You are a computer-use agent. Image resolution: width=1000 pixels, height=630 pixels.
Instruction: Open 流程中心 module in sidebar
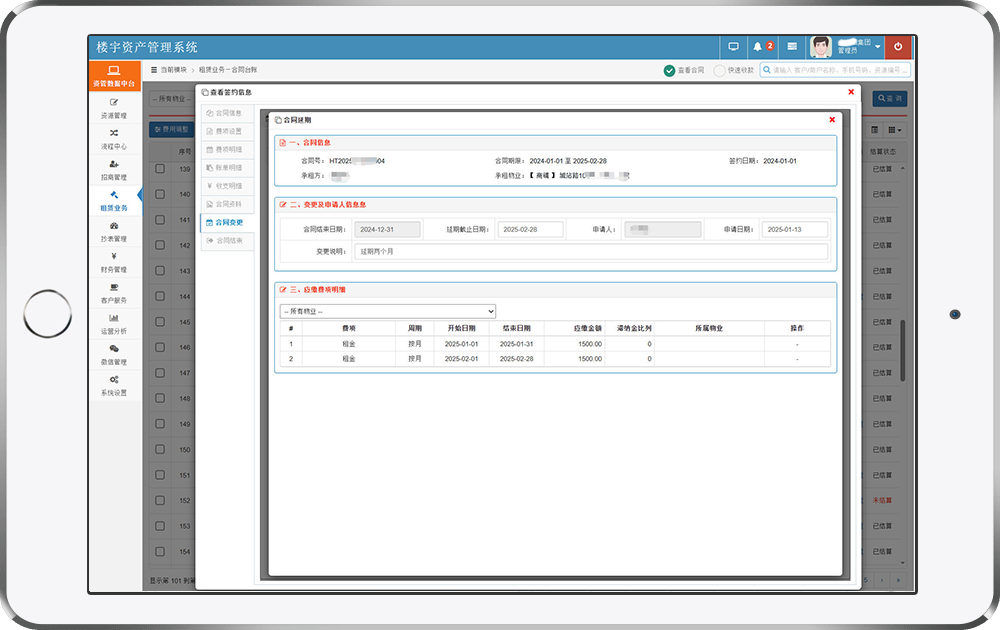(x=114, y=139)
